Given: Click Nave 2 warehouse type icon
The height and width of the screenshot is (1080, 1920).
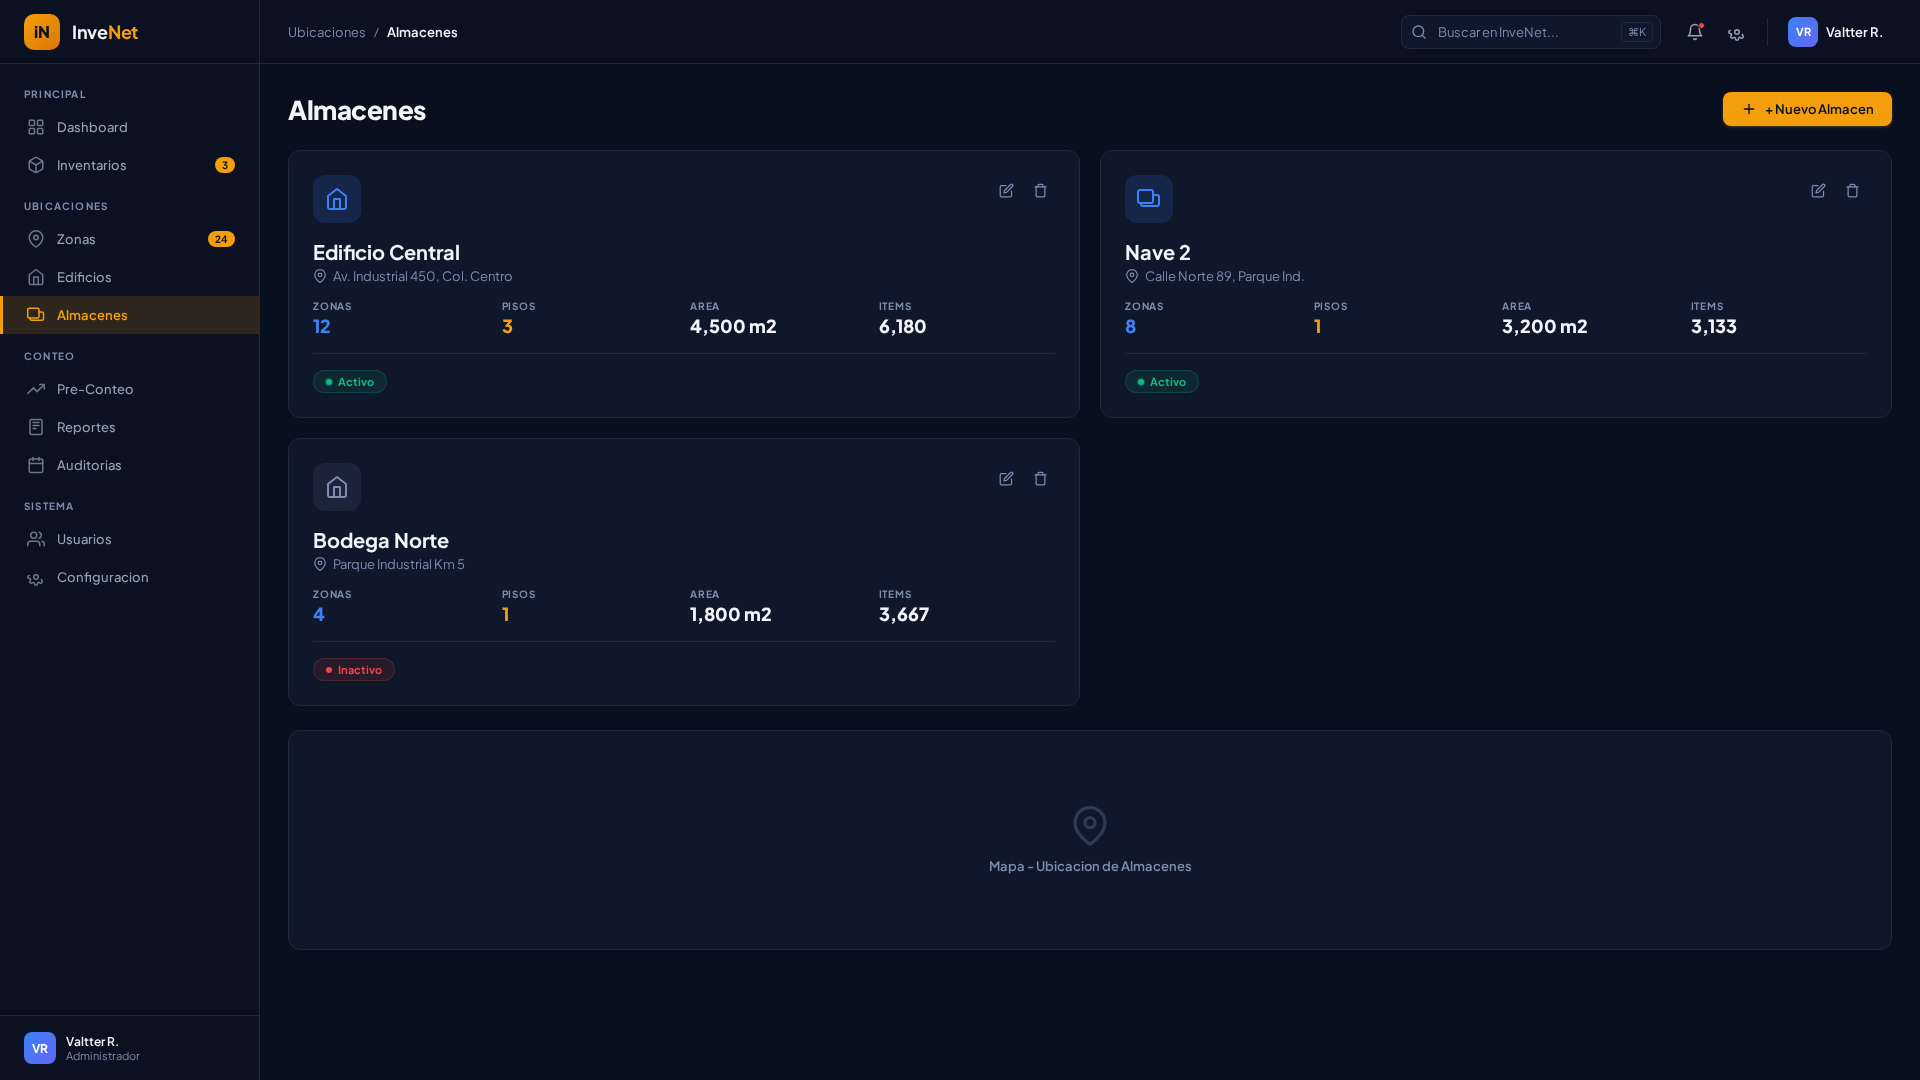Looking at the screenshot, I should click(x=1148, y=199).
